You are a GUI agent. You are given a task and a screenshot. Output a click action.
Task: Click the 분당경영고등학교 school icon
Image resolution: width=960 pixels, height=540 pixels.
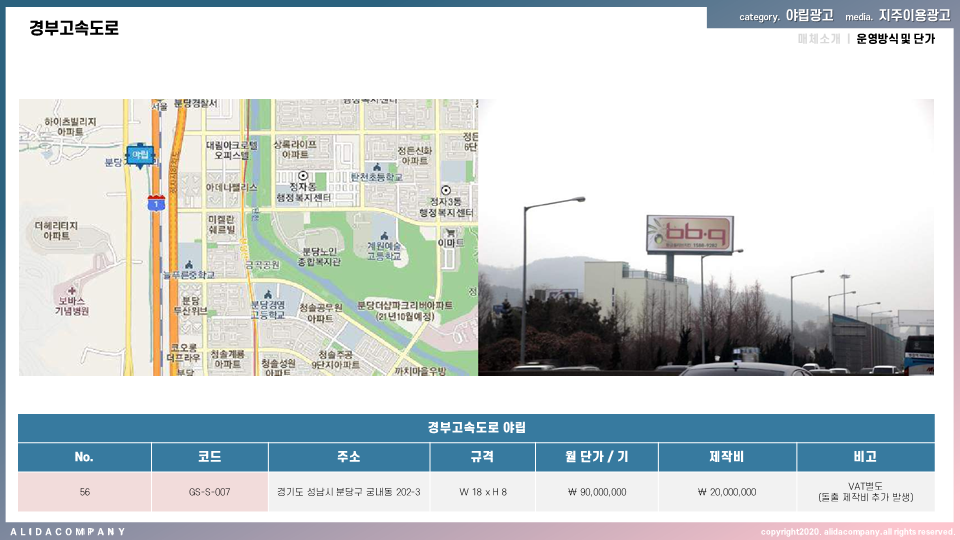[267, 294]
